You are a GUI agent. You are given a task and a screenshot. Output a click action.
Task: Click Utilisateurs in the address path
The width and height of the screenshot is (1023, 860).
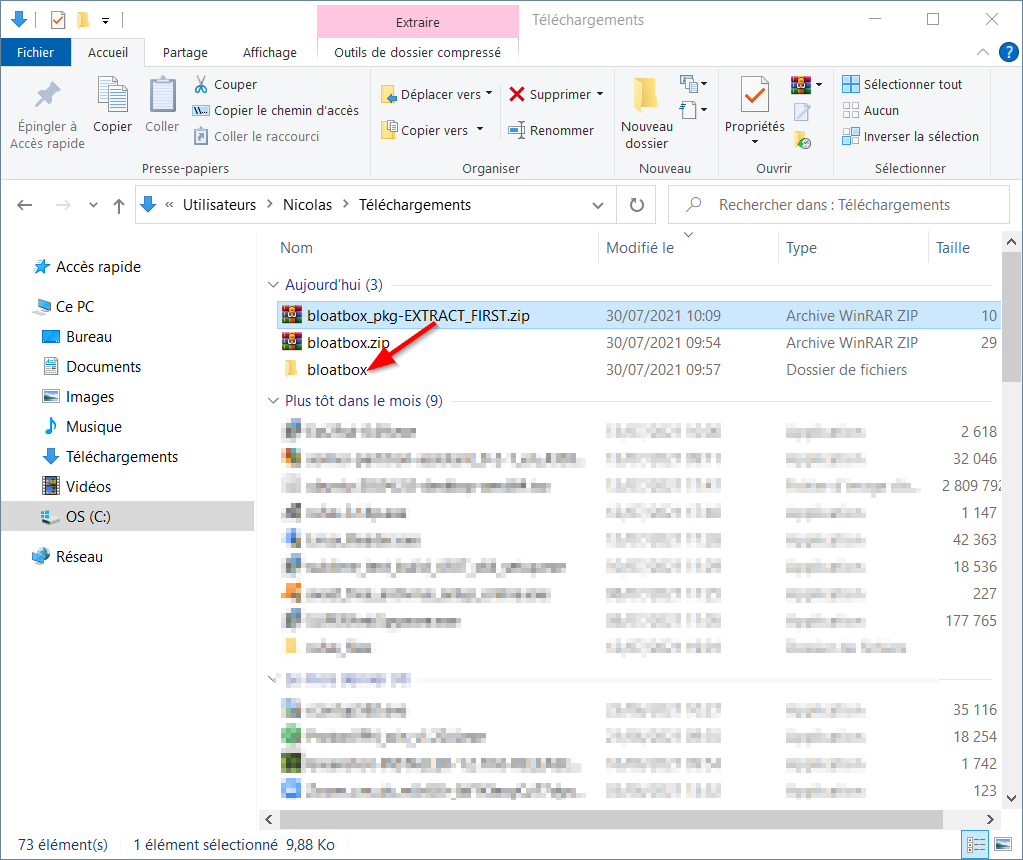(x=219, y=205)
